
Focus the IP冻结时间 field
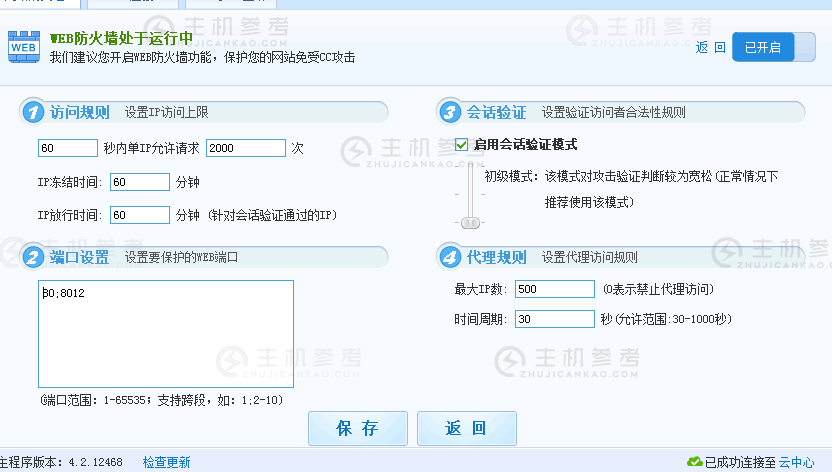140,182
